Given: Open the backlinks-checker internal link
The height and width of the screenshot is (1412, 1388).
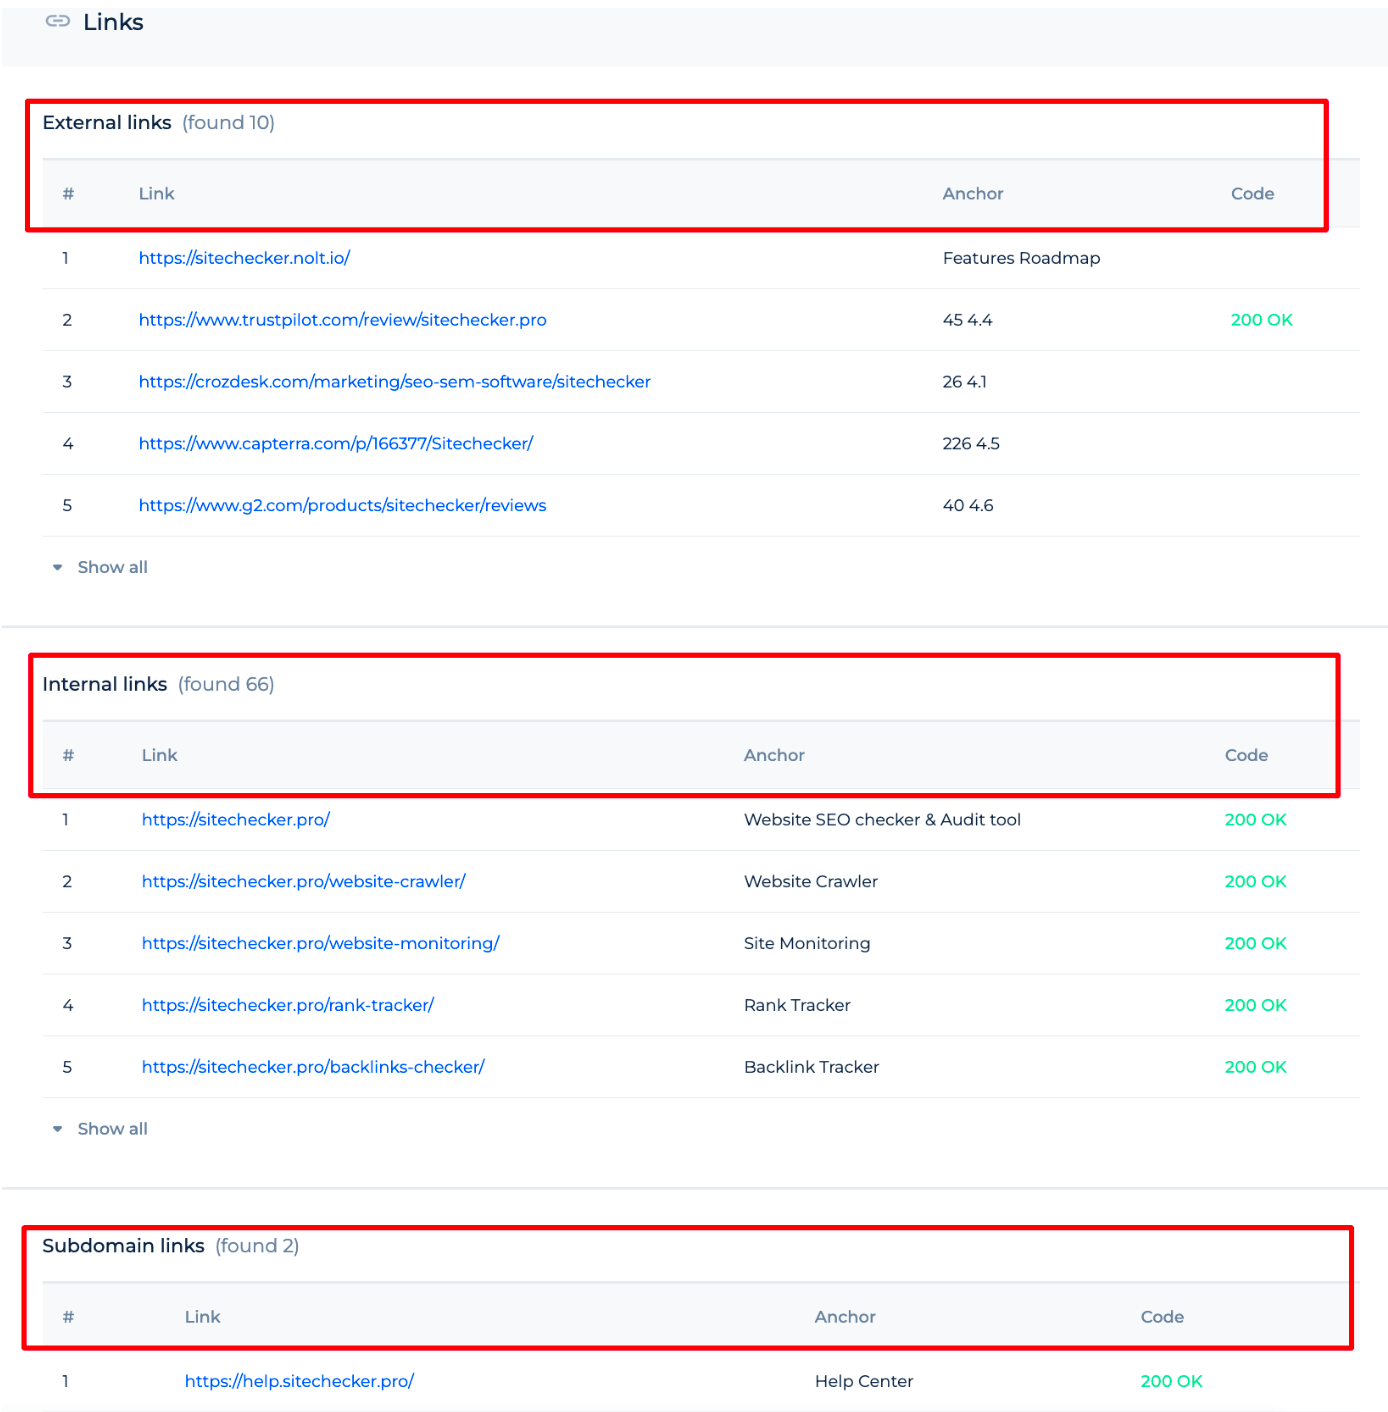Looking at the screenshot, I should [x=313, y=1068].
